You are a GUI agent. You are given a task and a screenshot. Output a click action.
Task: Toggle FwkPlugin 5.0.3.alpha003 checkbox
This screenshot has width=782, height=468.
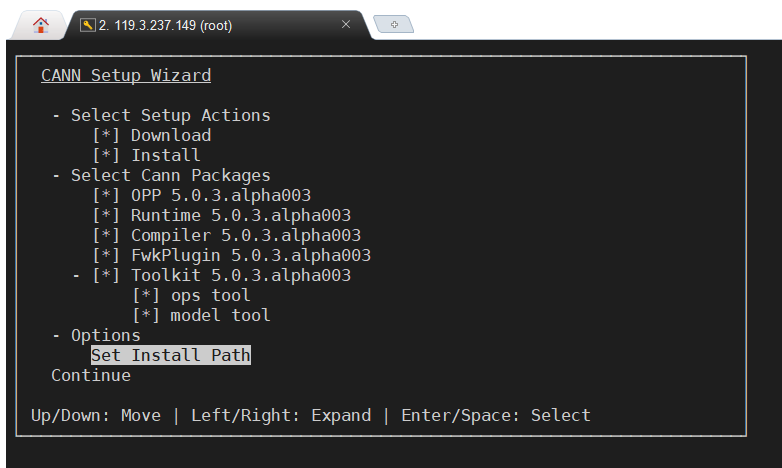[106, 255]
